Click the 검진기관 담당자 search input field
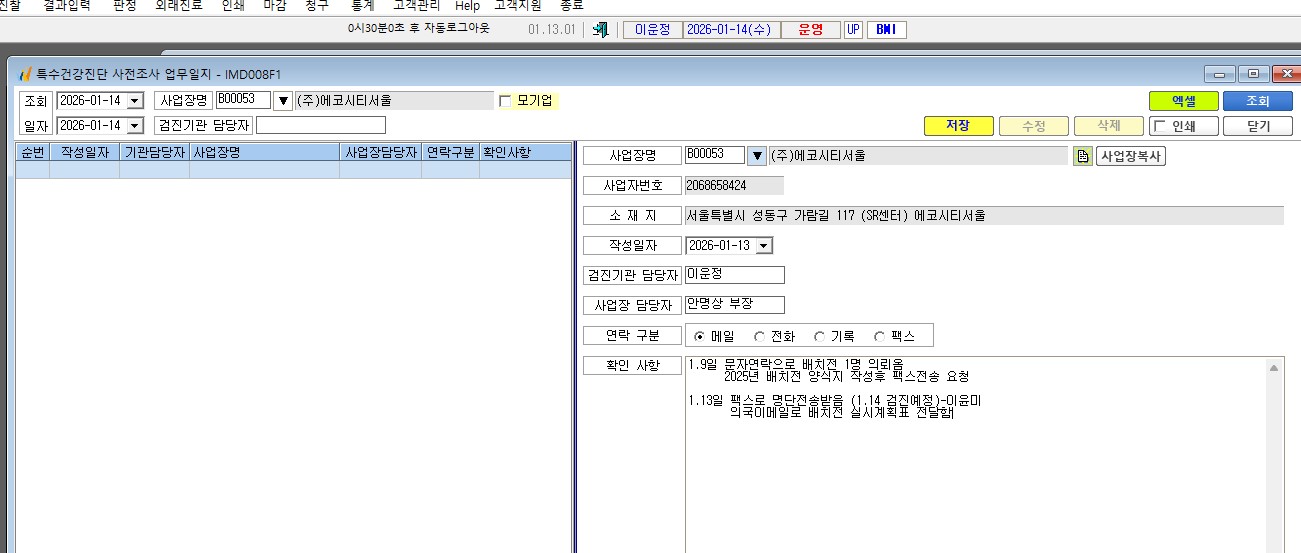Viewport: 1301px width, 553px height. pos(321,125)
